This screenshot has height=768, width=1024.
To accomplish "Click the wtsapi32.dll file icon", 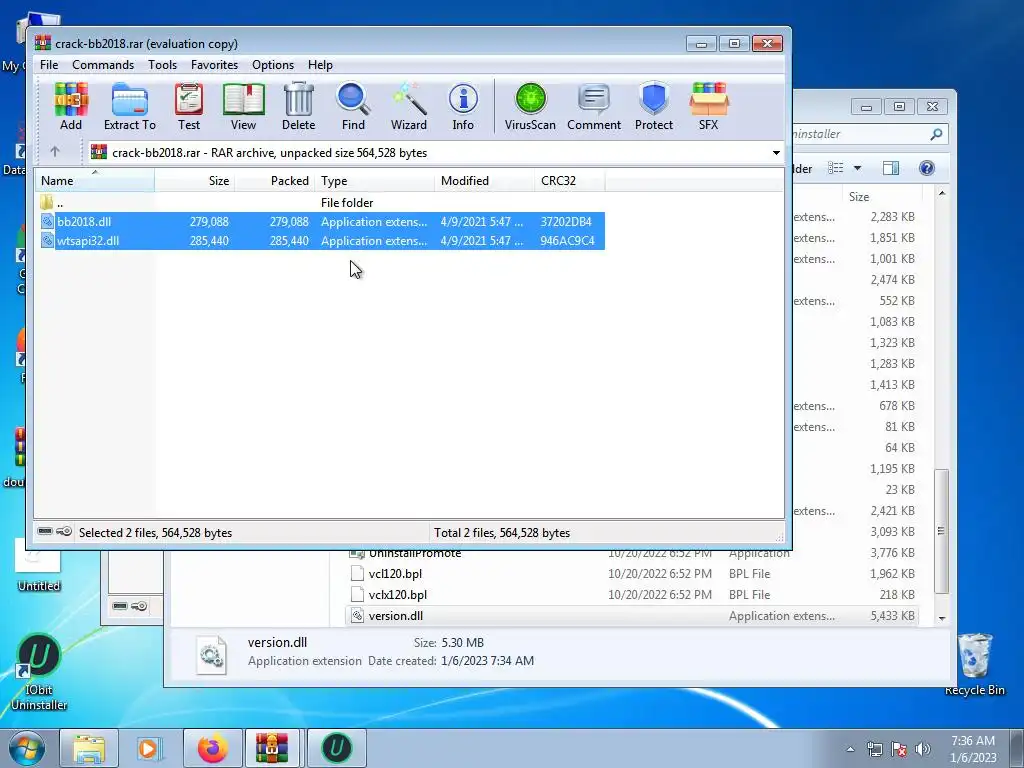I will tap(47, 240).
